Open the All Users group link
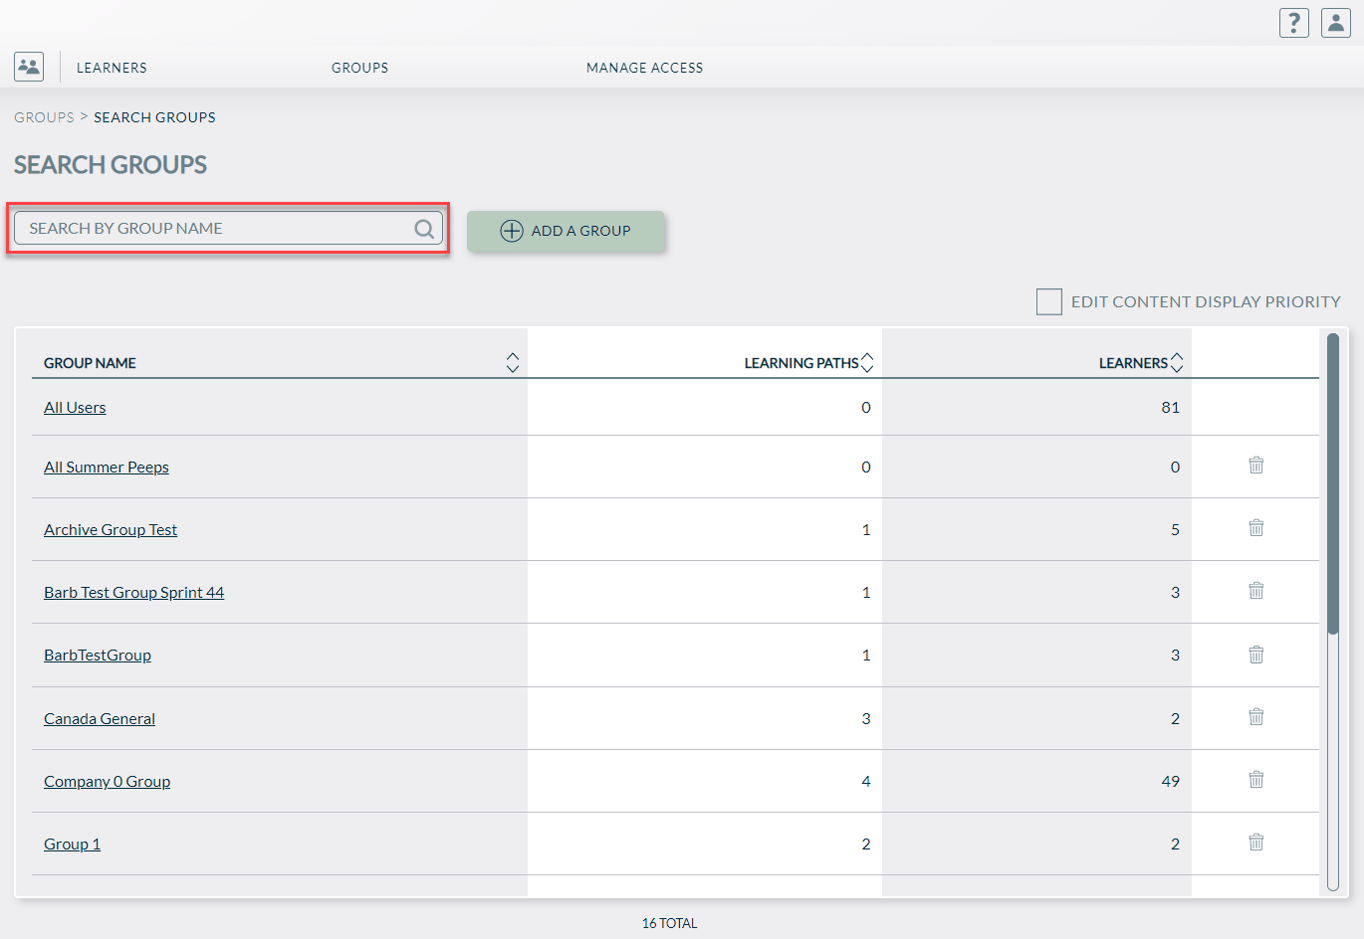1364x939 pixels. (x=75, y=407)
